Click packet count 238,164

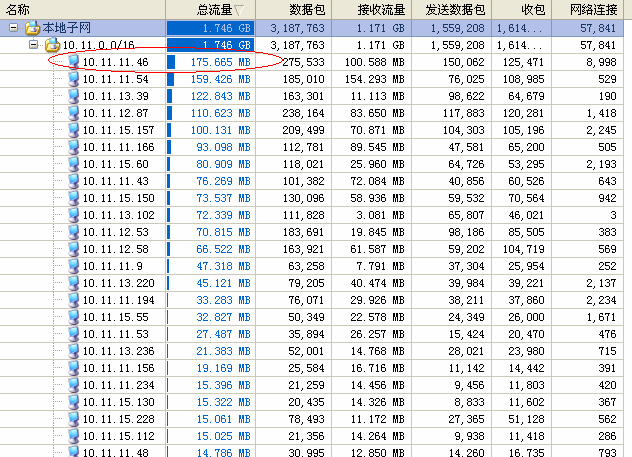pos(303,113)
